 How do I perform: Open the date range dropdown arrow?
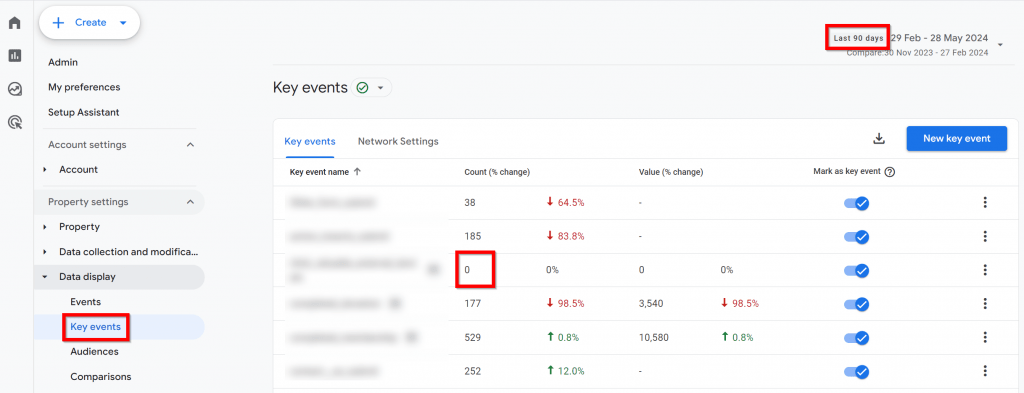[x=1000, y=45]
